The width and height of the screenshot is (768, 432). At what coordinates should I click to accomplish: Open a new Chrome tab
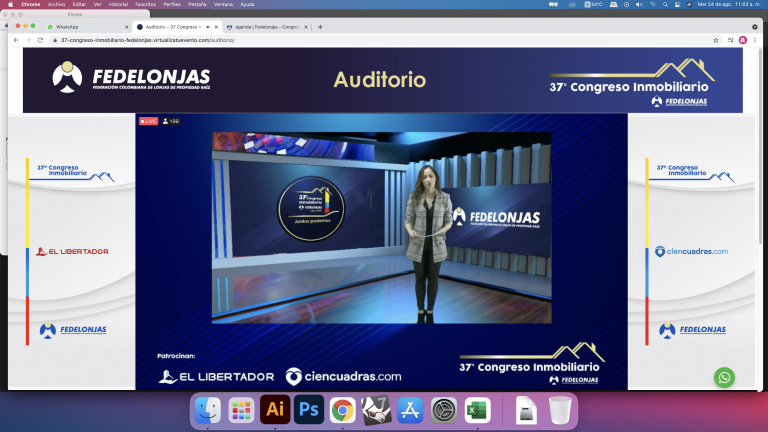320,27
